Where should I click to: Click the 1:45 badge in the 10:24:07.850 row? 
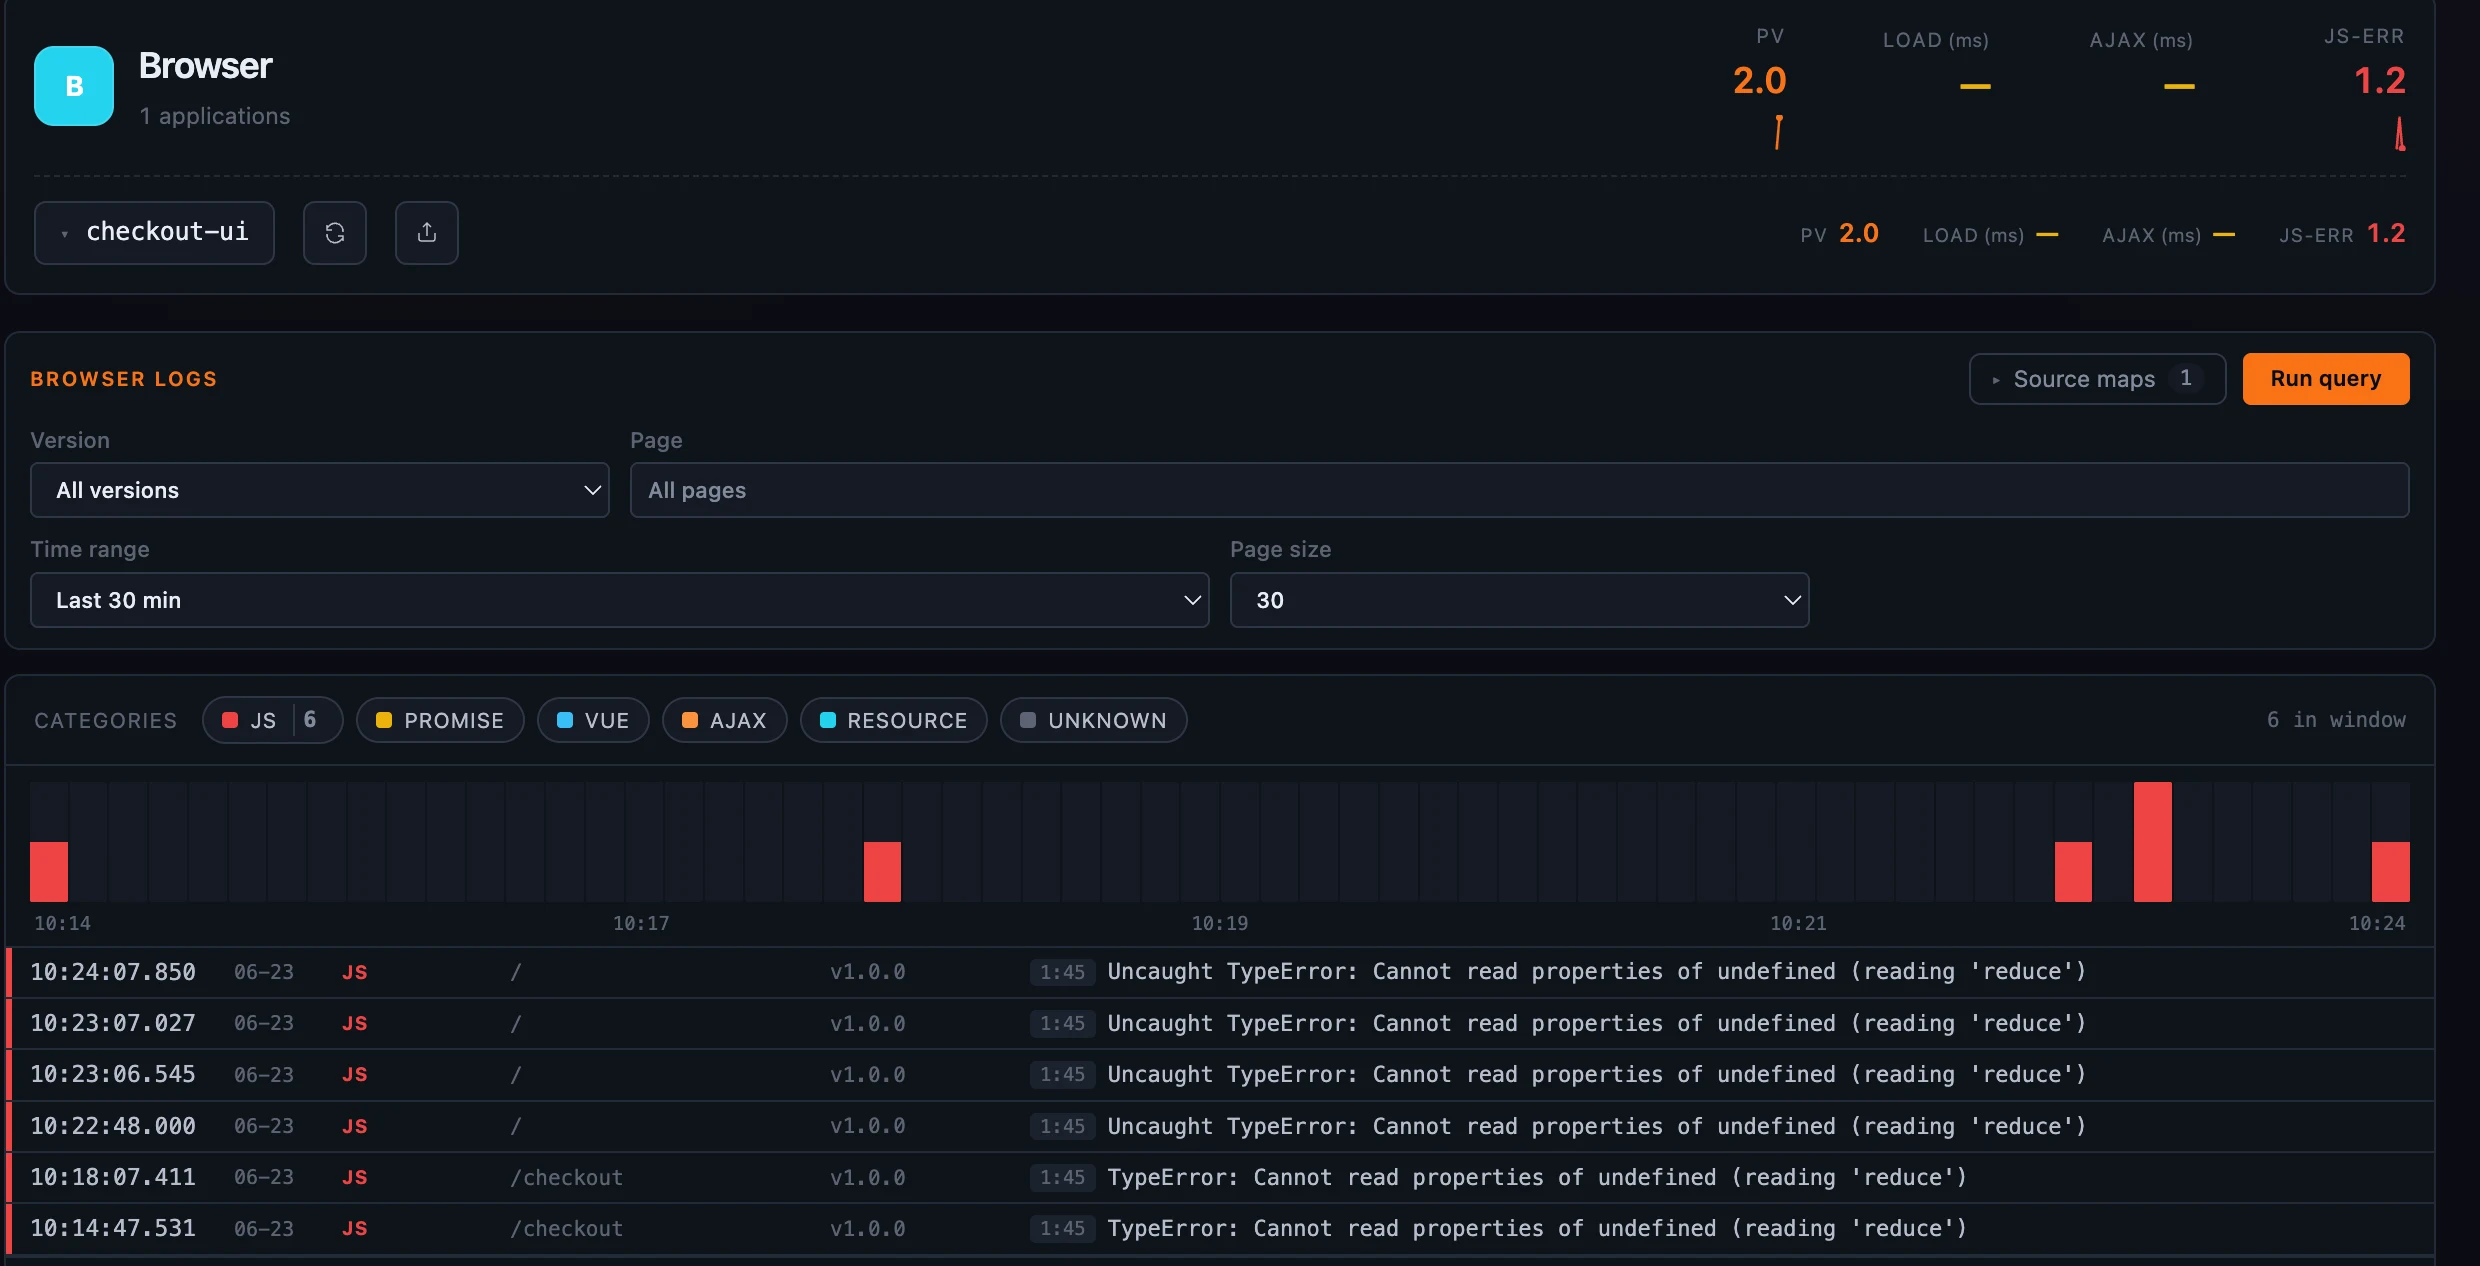(1062, 972)
